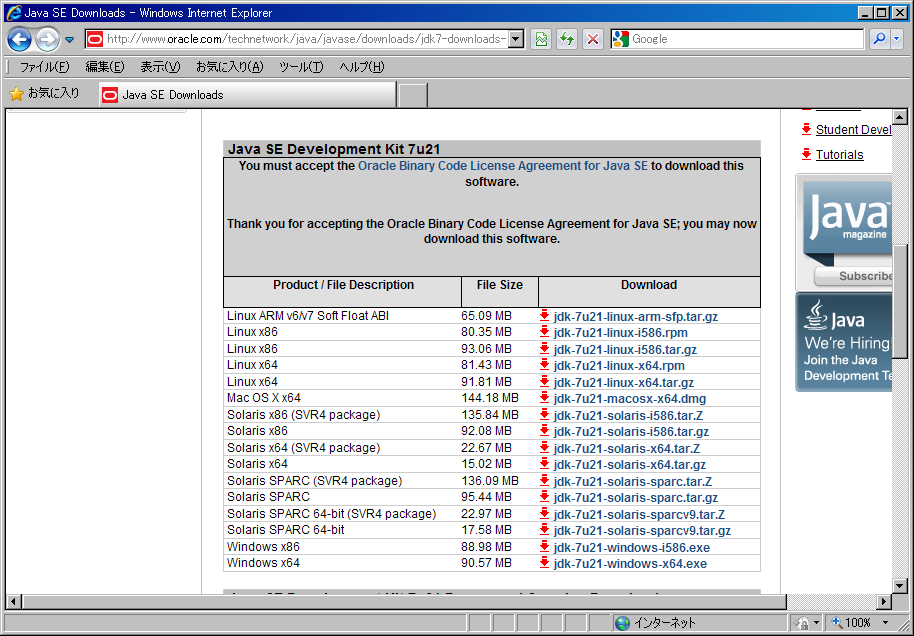Open the お気に入り(A) menu
Viewport: 914px width, 636px height.
230,67
